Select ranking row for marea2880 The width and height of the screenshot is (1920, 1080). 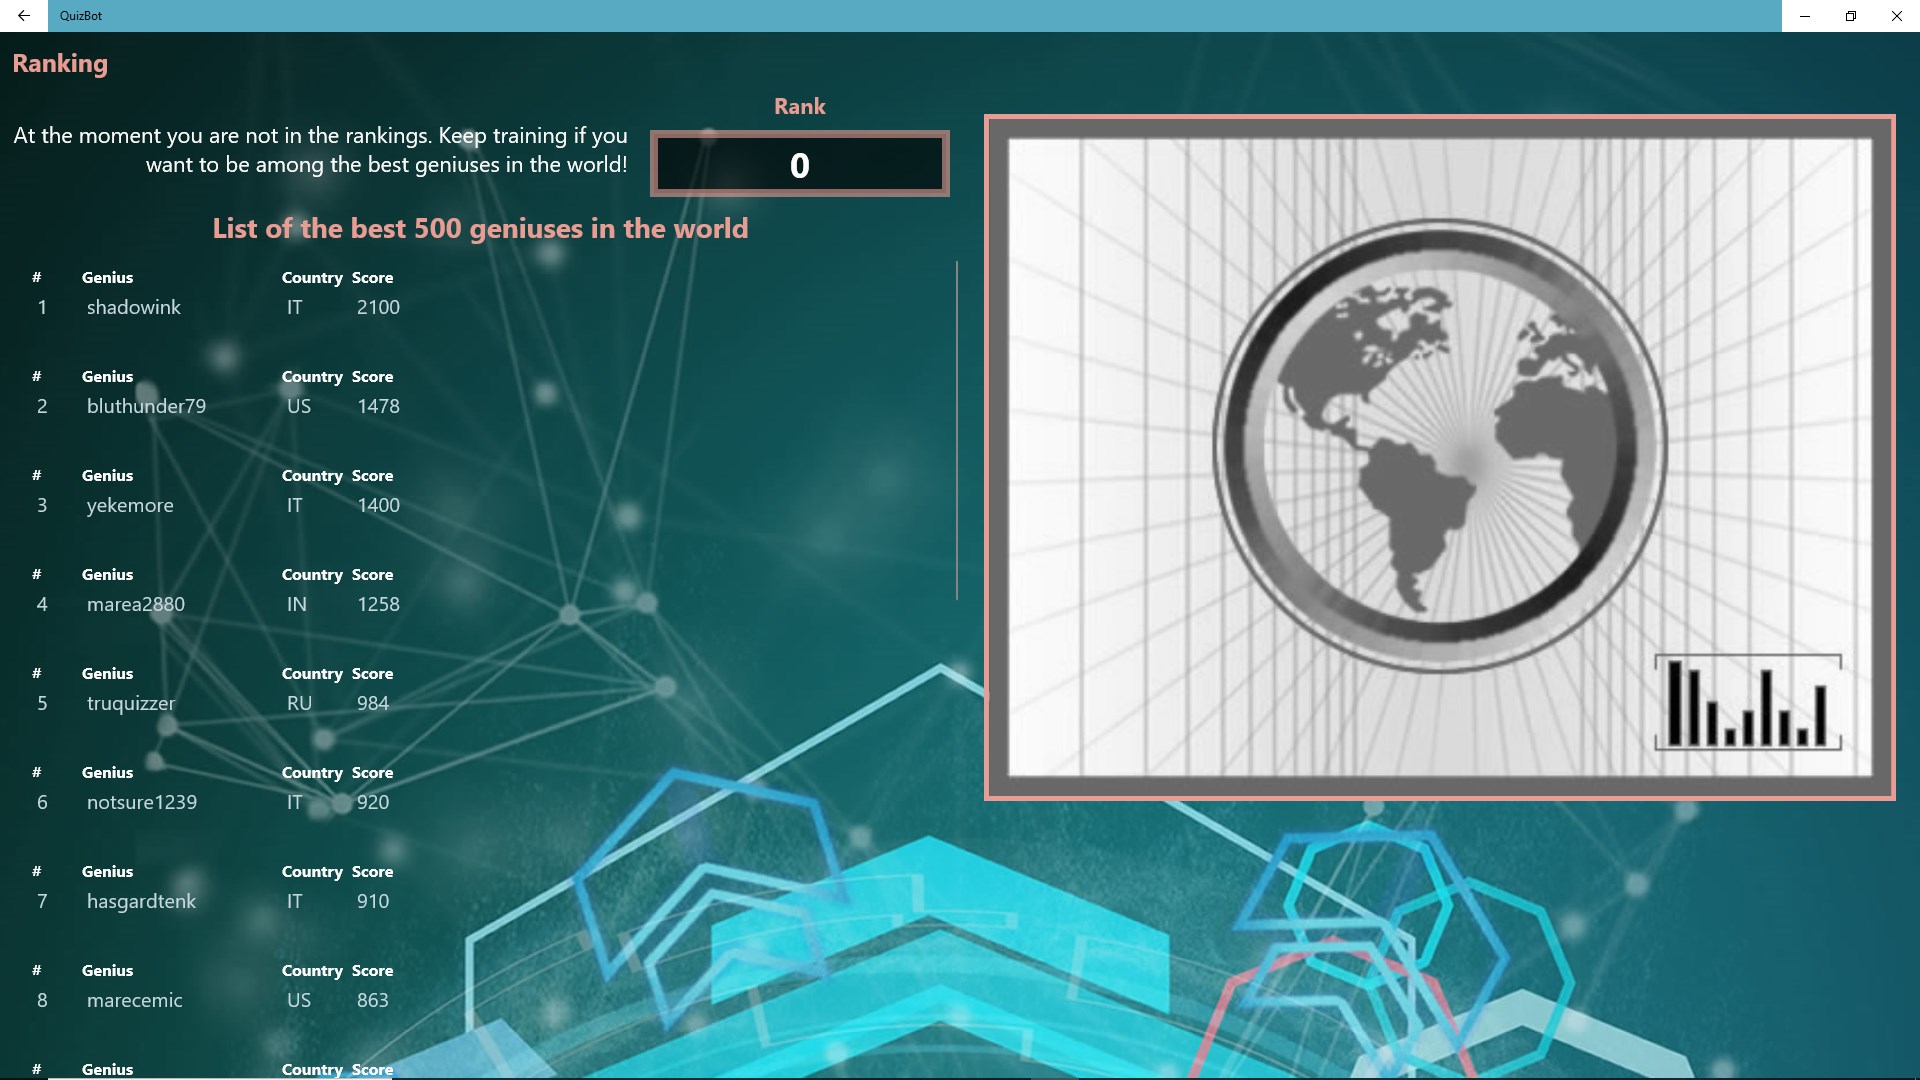[x=136, y=604]
